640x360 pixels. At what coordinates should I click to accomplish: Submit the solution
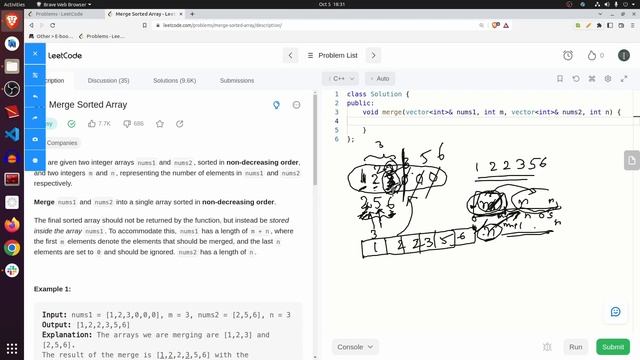[x=613, y=347]
